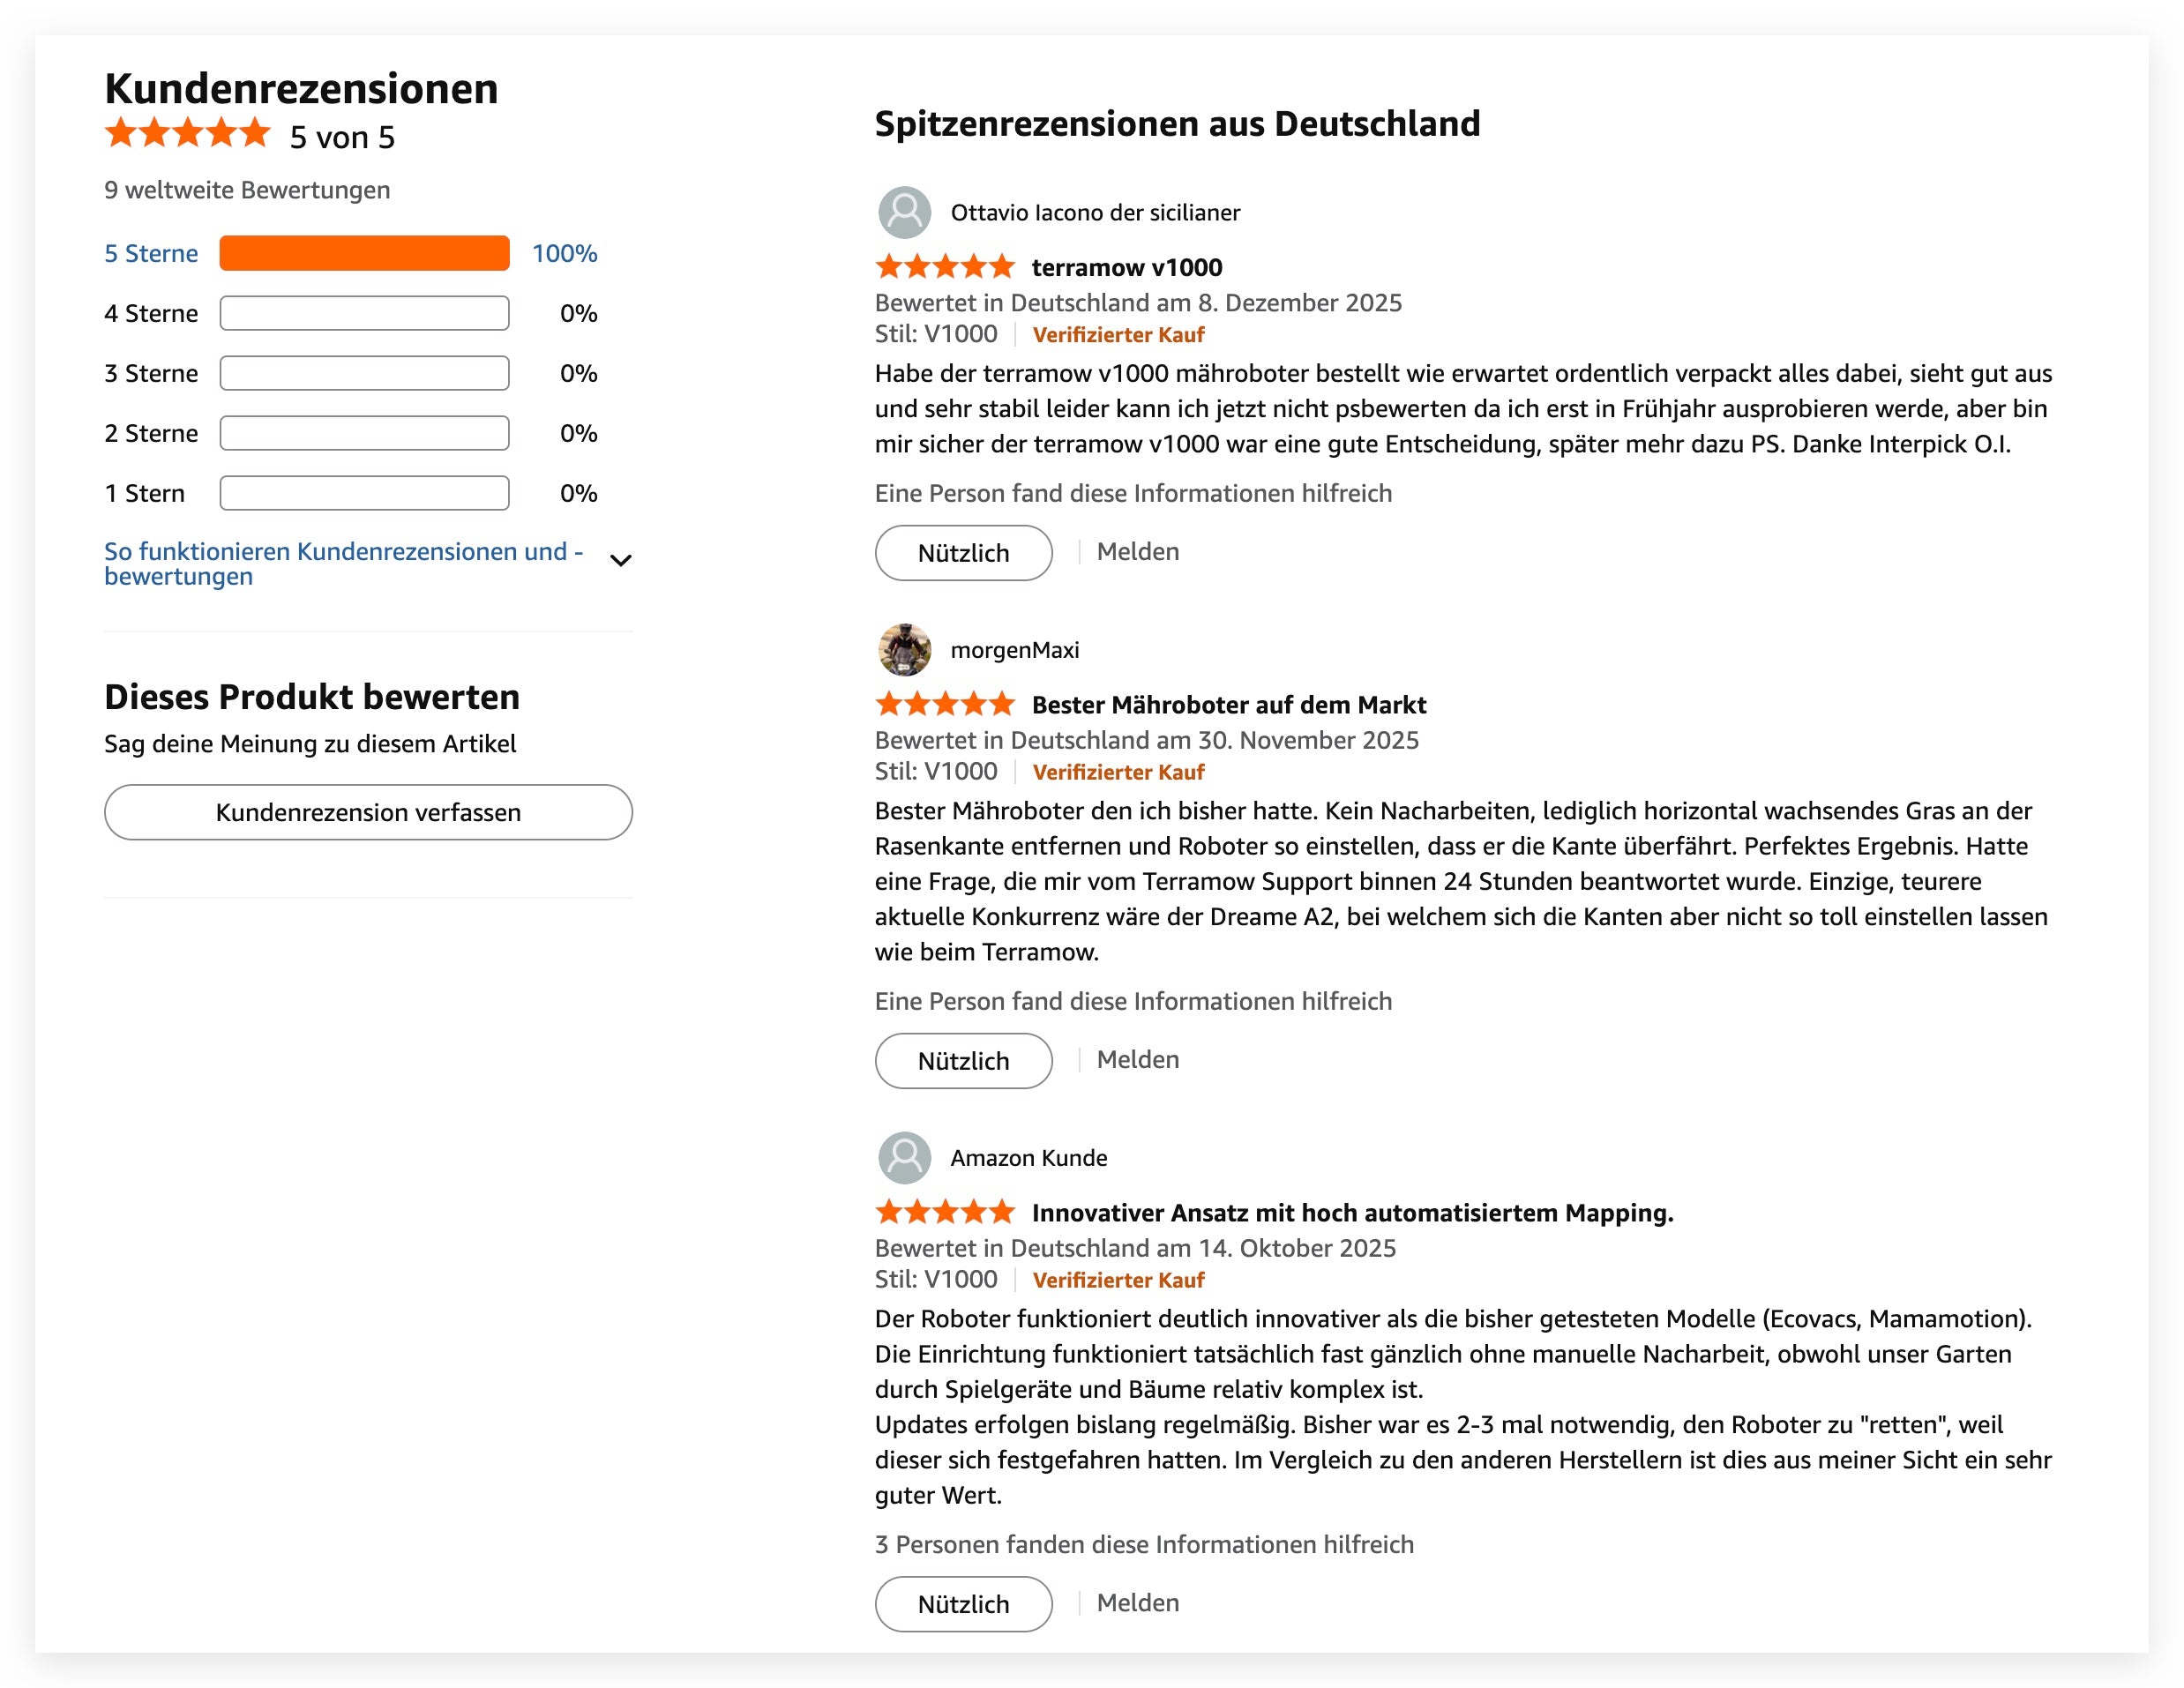
Task: Click Melden under morgenMaxi's review
Action: (1137, 1060)
